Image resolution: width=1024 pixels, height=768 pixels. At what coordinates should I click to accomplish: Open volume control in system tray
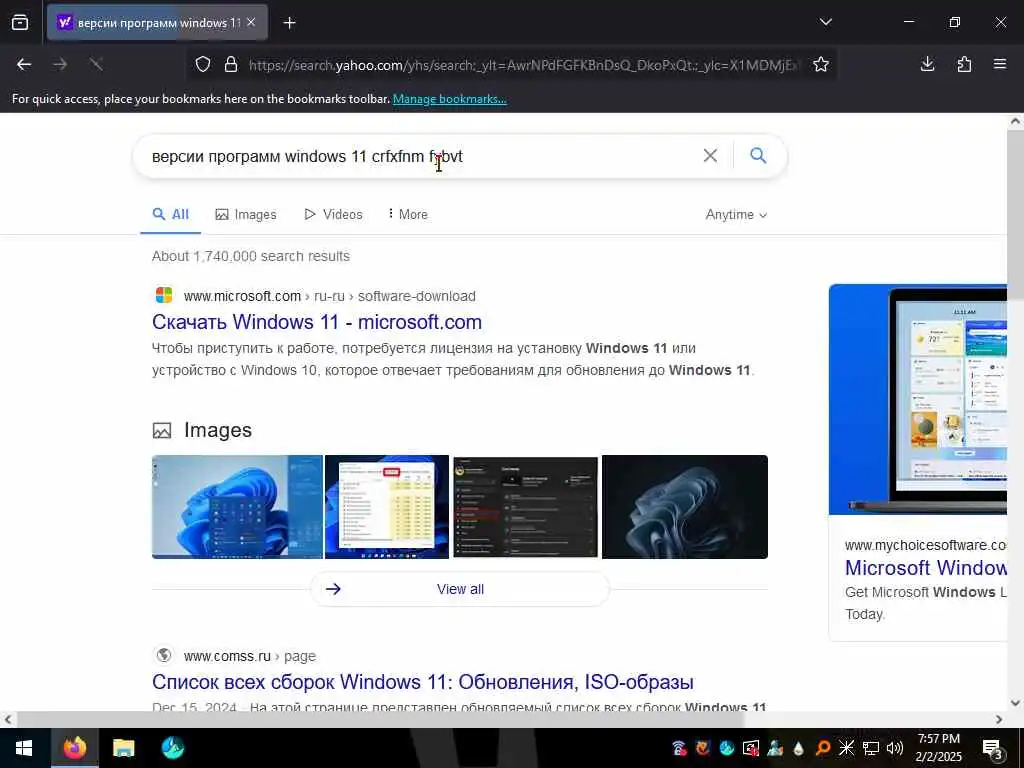click(895, 748)
